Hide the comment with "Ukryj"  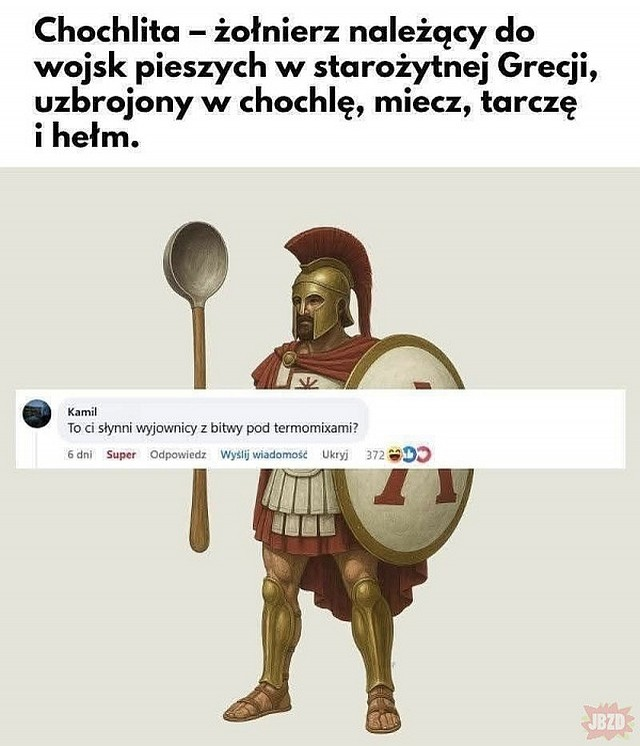pos(335,455)
